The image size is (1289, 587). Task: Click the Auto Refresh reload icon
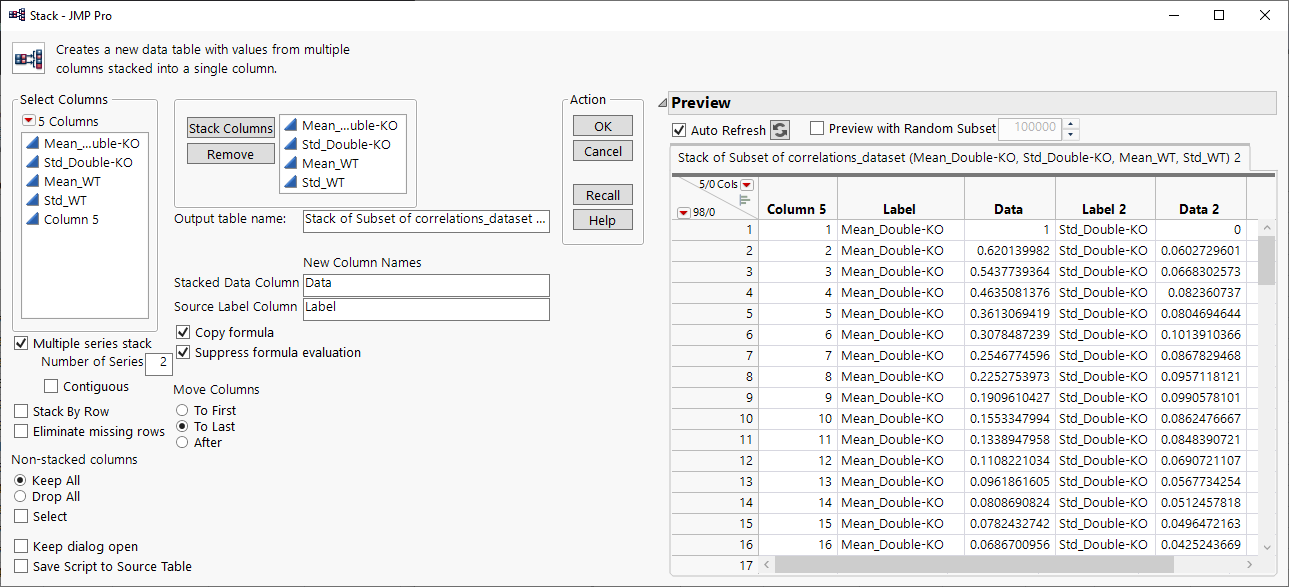click(780, 130)
